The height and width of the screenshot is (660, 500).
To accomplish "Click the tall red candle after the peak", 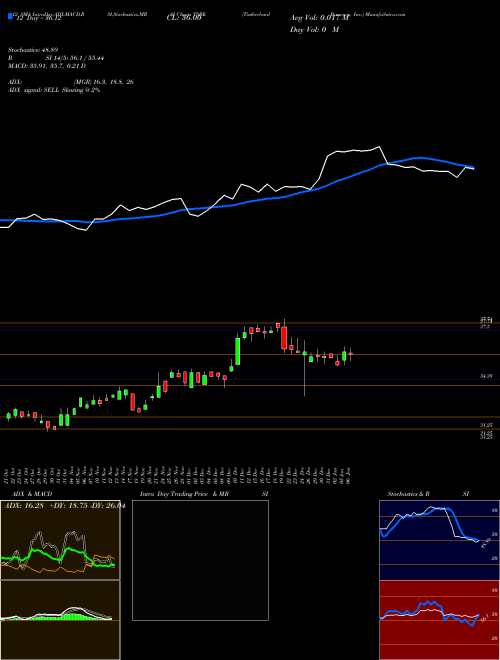I will [x=284, y=336].
